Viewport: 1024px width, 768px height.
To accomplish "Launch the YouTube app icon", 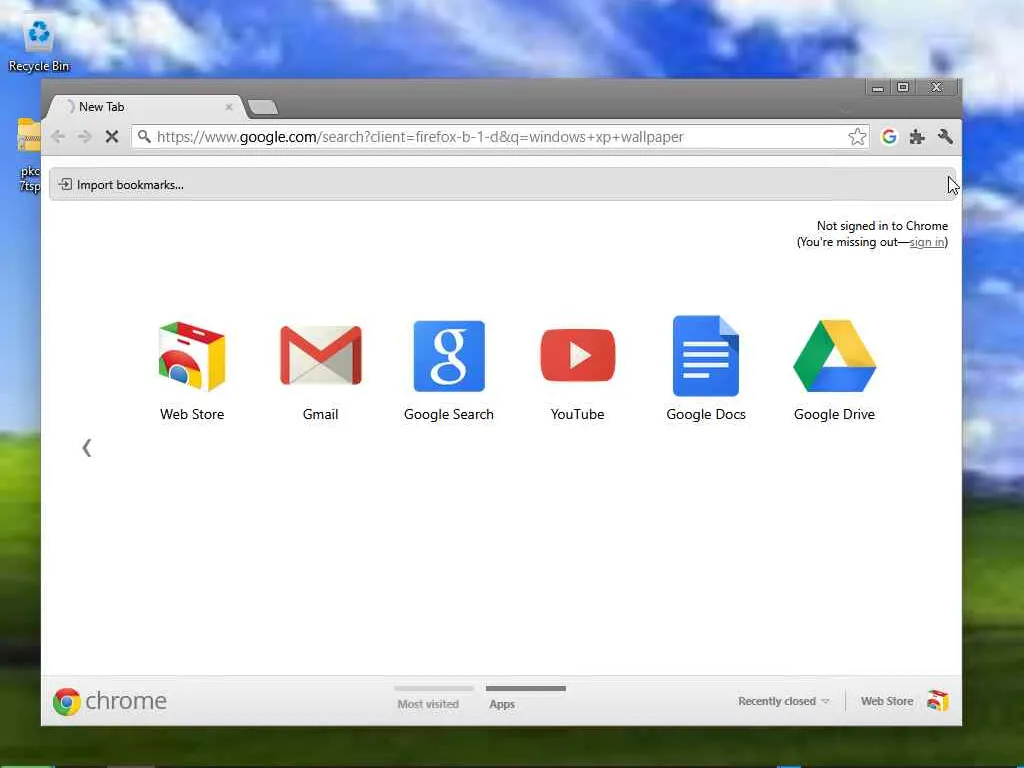I will click(578, 355).
